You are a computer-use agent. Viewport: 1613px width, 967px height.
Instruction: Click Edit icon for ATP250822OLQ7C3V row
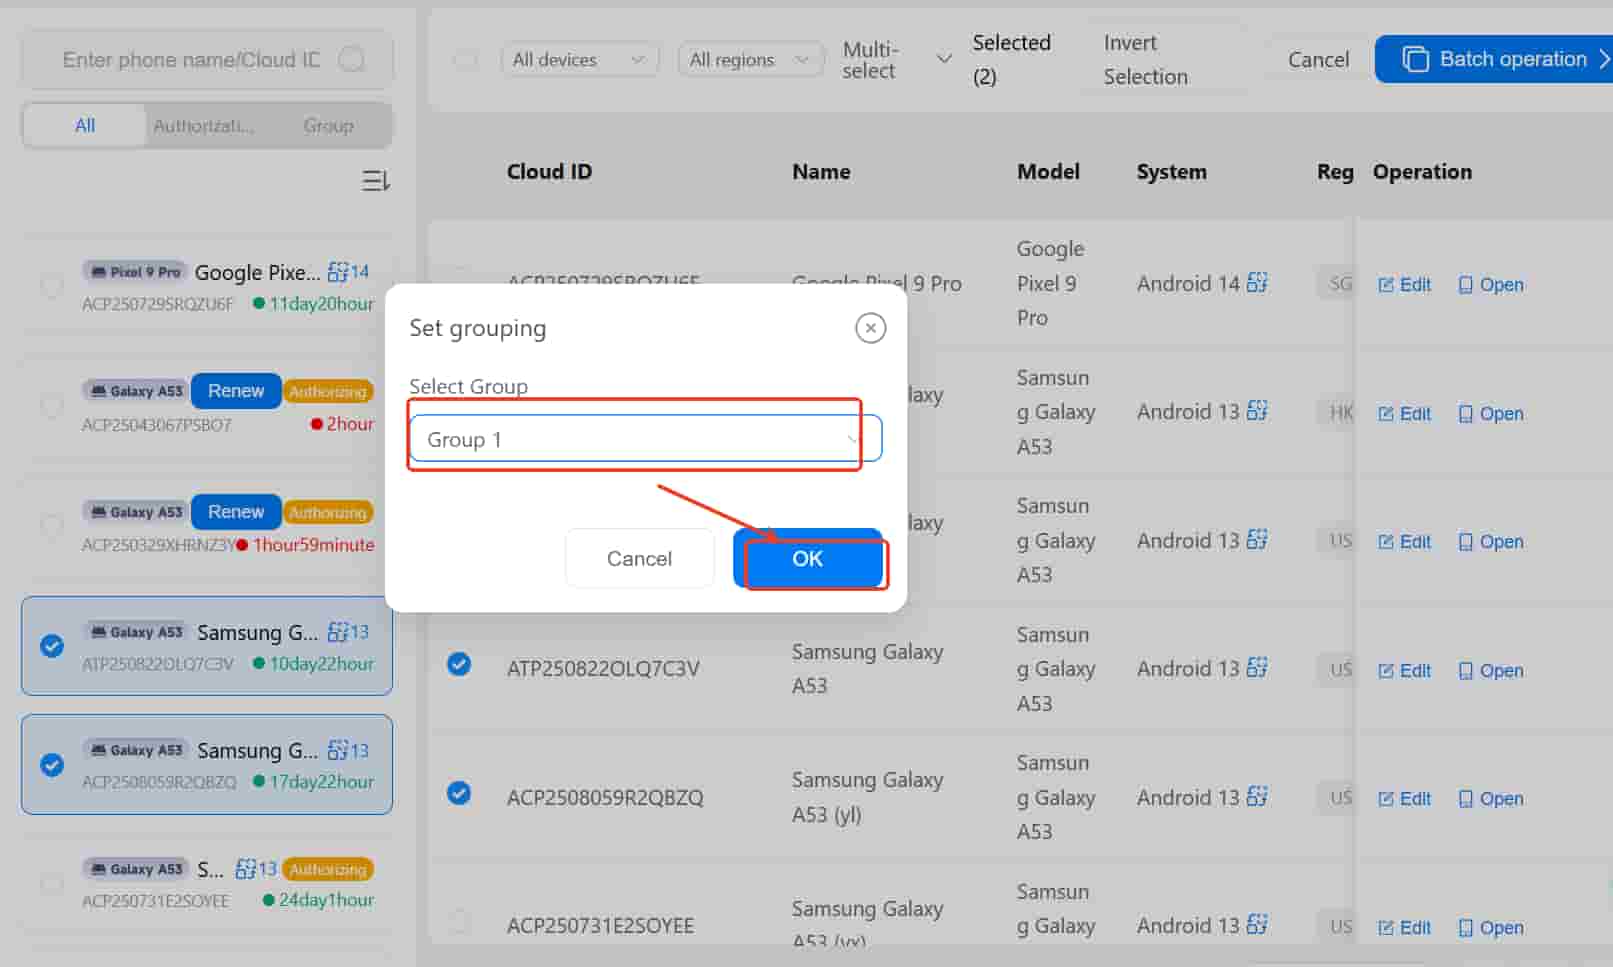pyautogui.click(x=1386, y=671)
